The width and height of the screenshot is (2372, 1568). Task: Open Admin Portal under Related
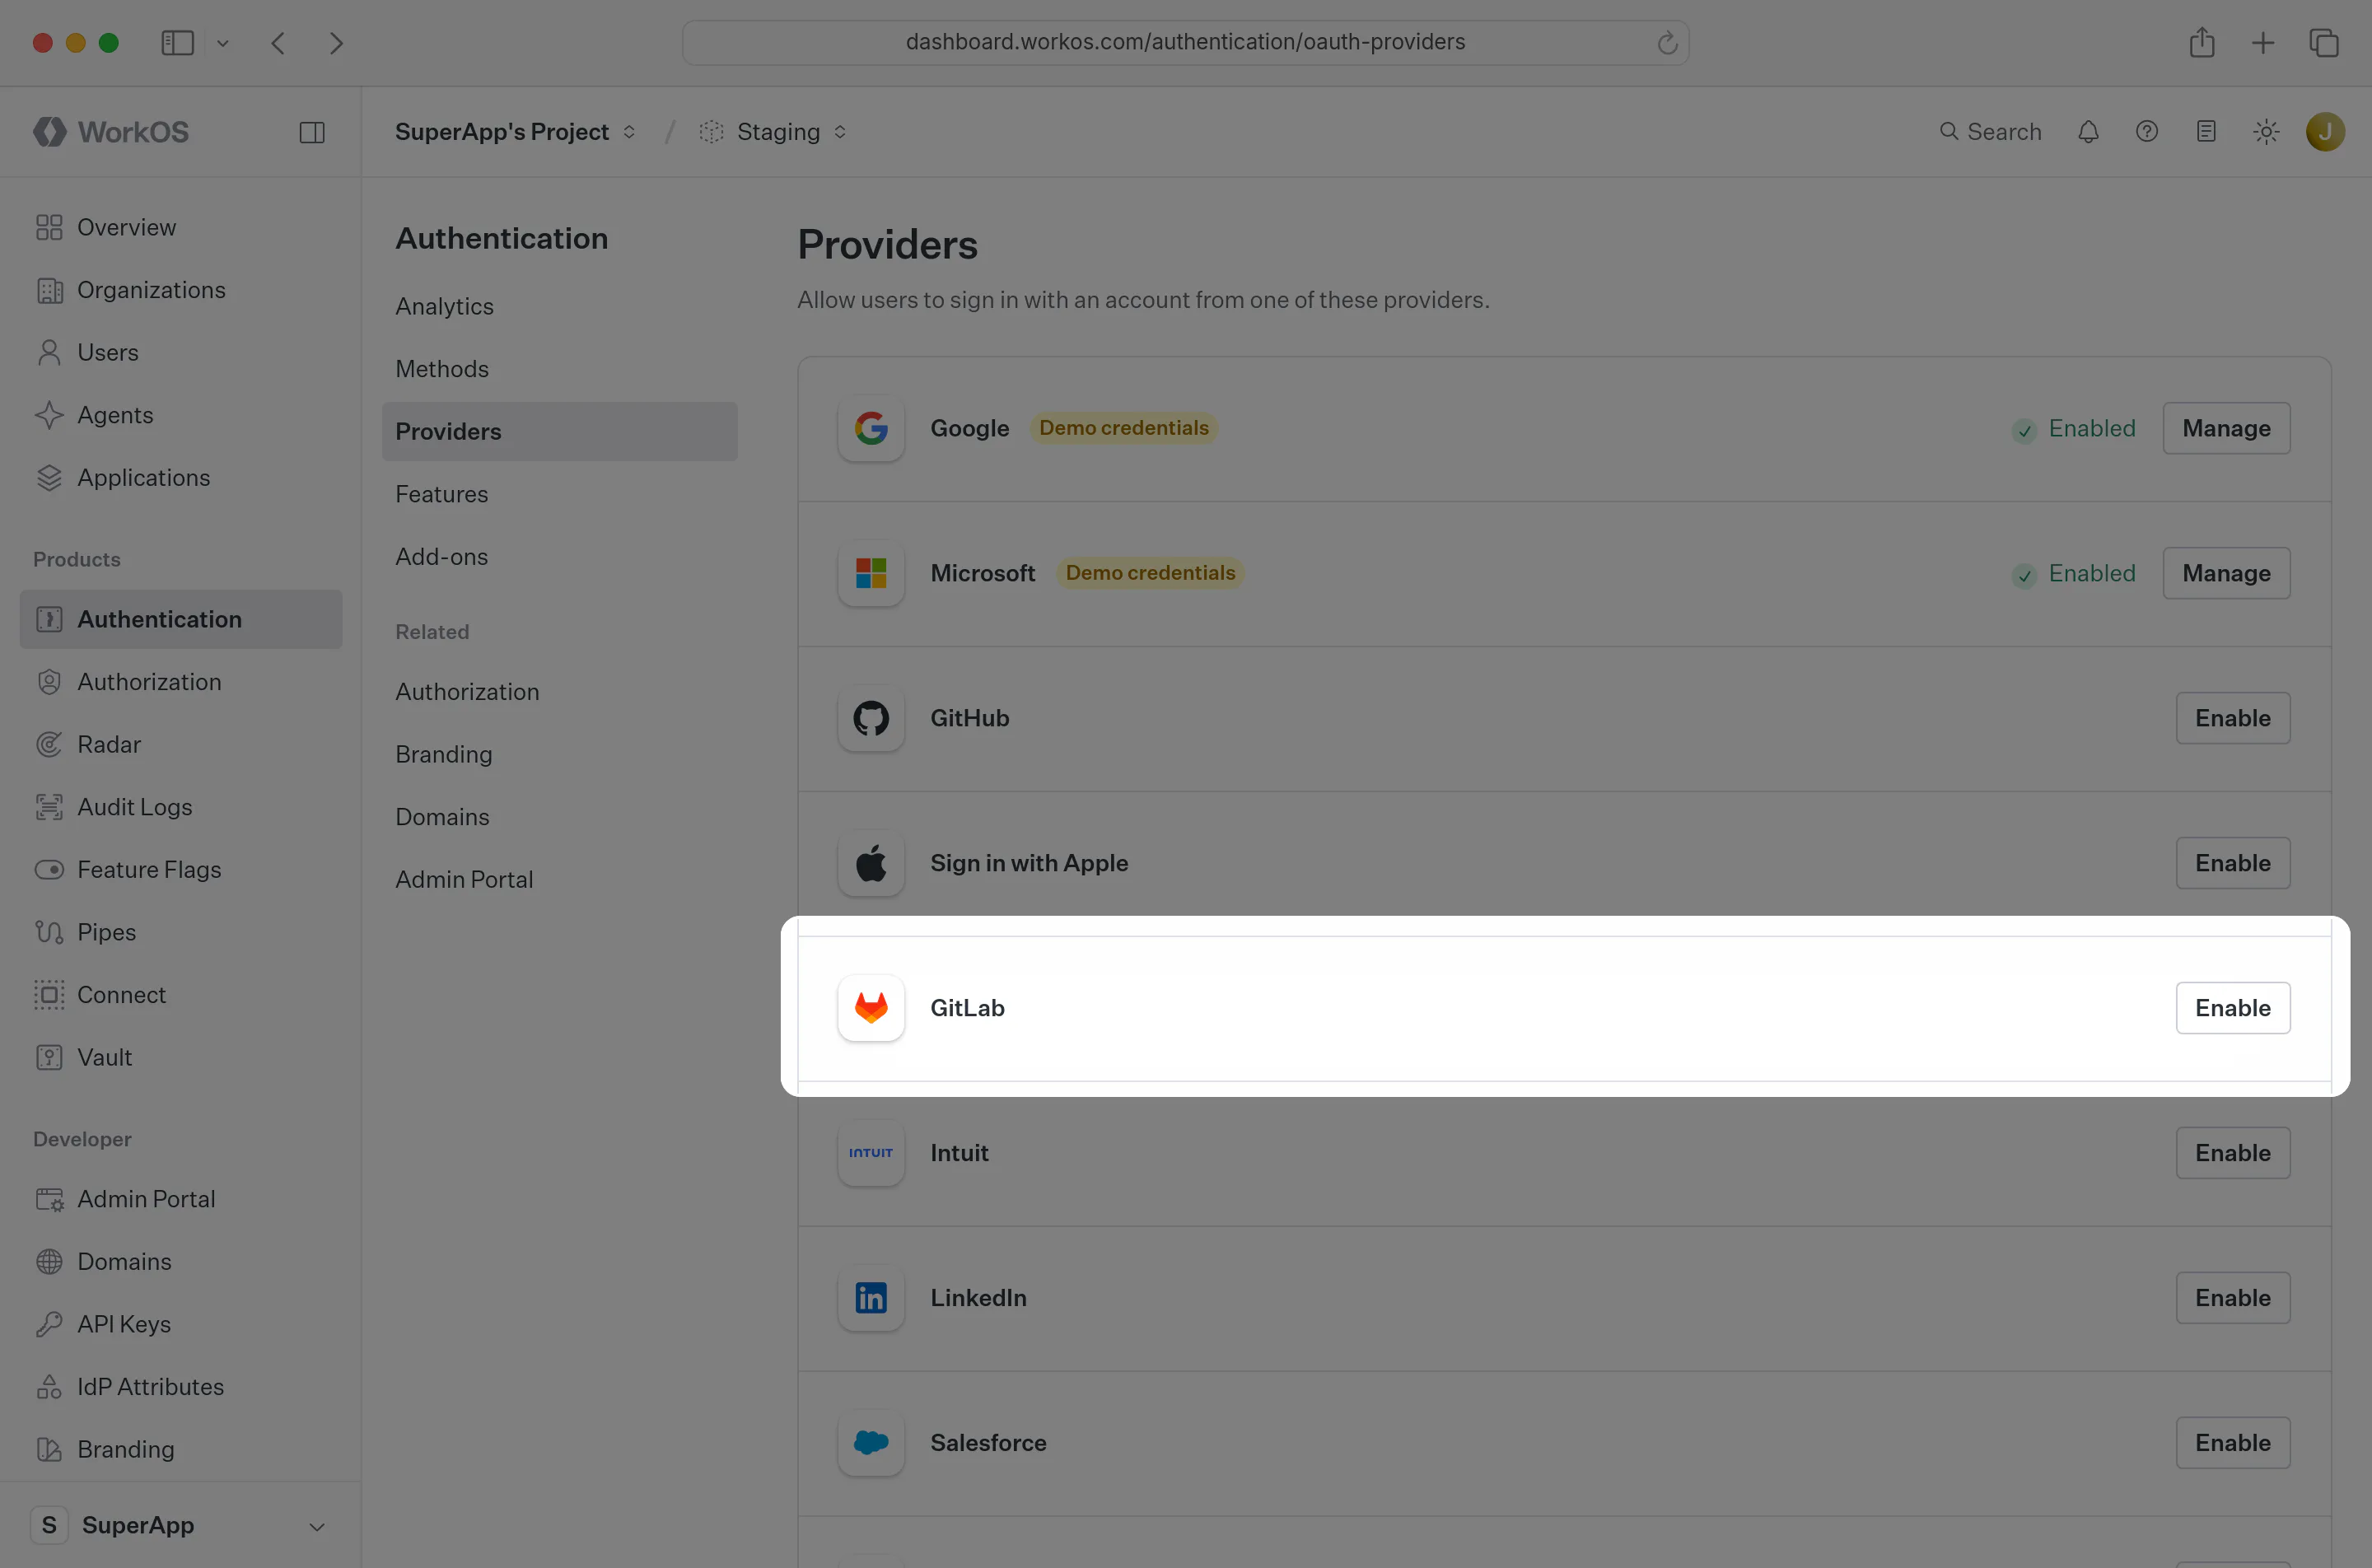(560, 880)
